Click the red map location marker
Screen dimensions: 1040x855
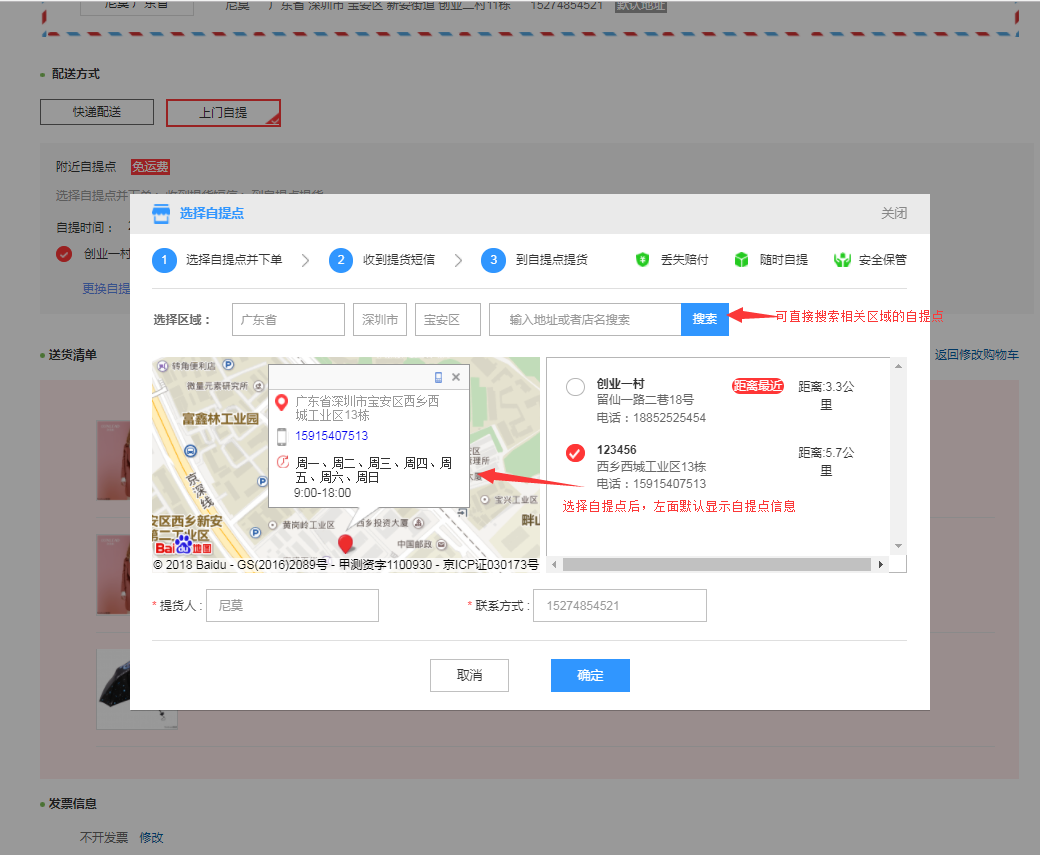pos(346,543)
